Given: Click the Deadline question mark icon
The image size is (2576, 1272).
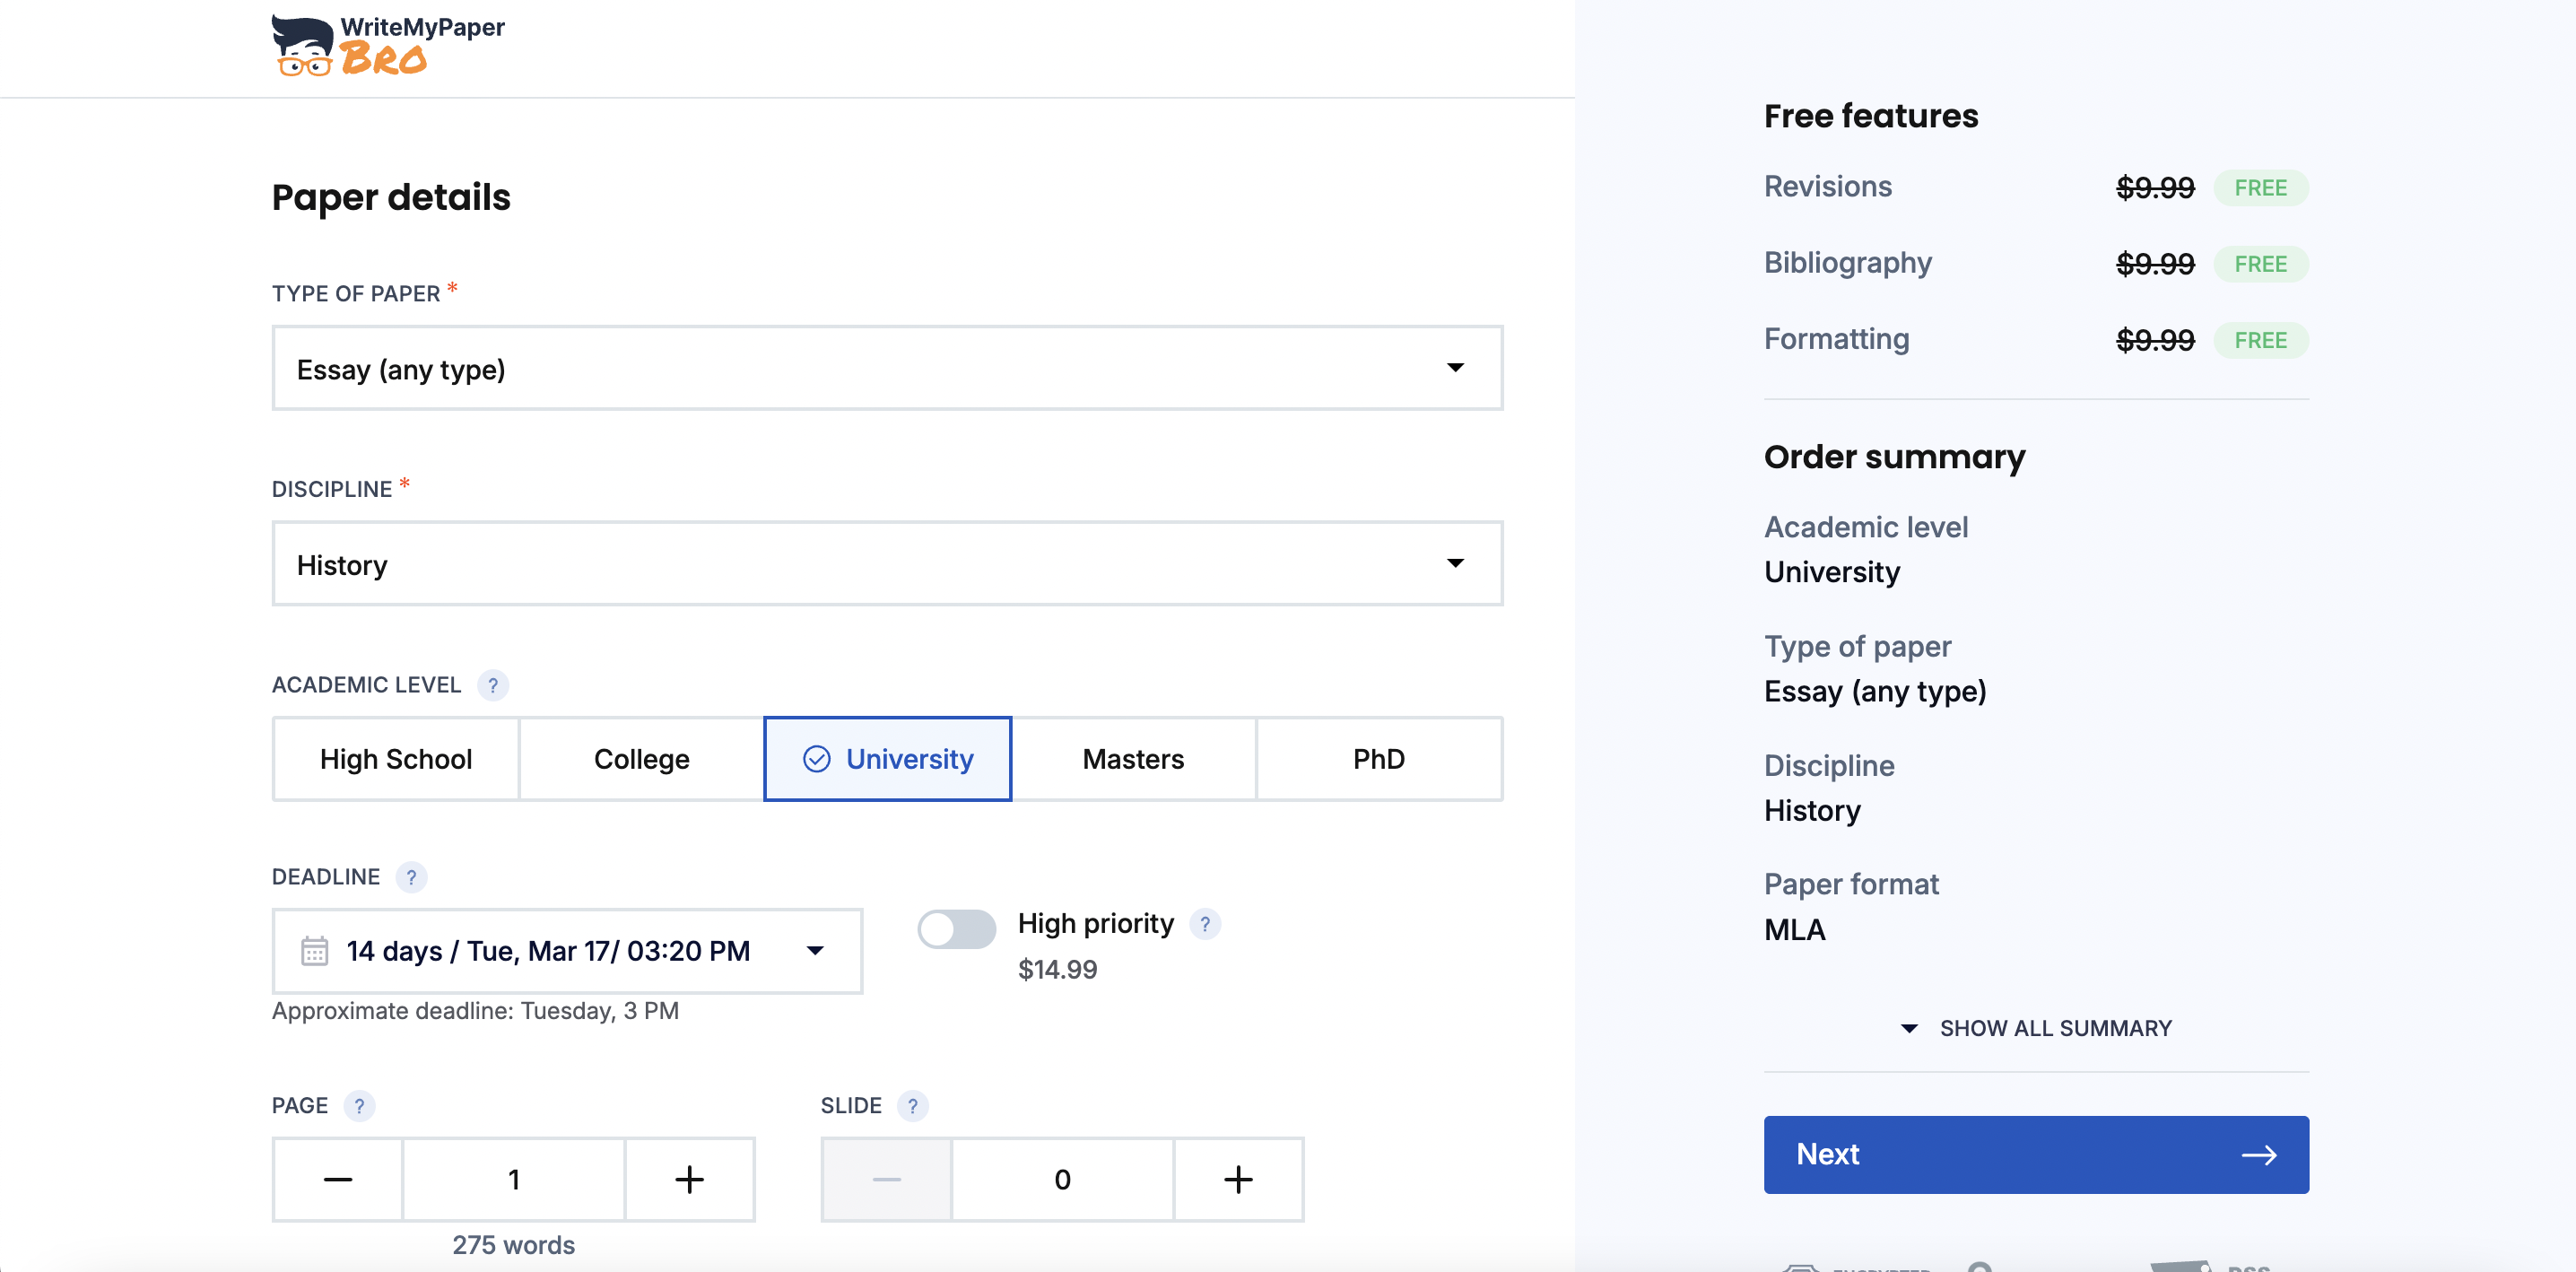Looking at the screenshot, I should click(x=411, y=877).
